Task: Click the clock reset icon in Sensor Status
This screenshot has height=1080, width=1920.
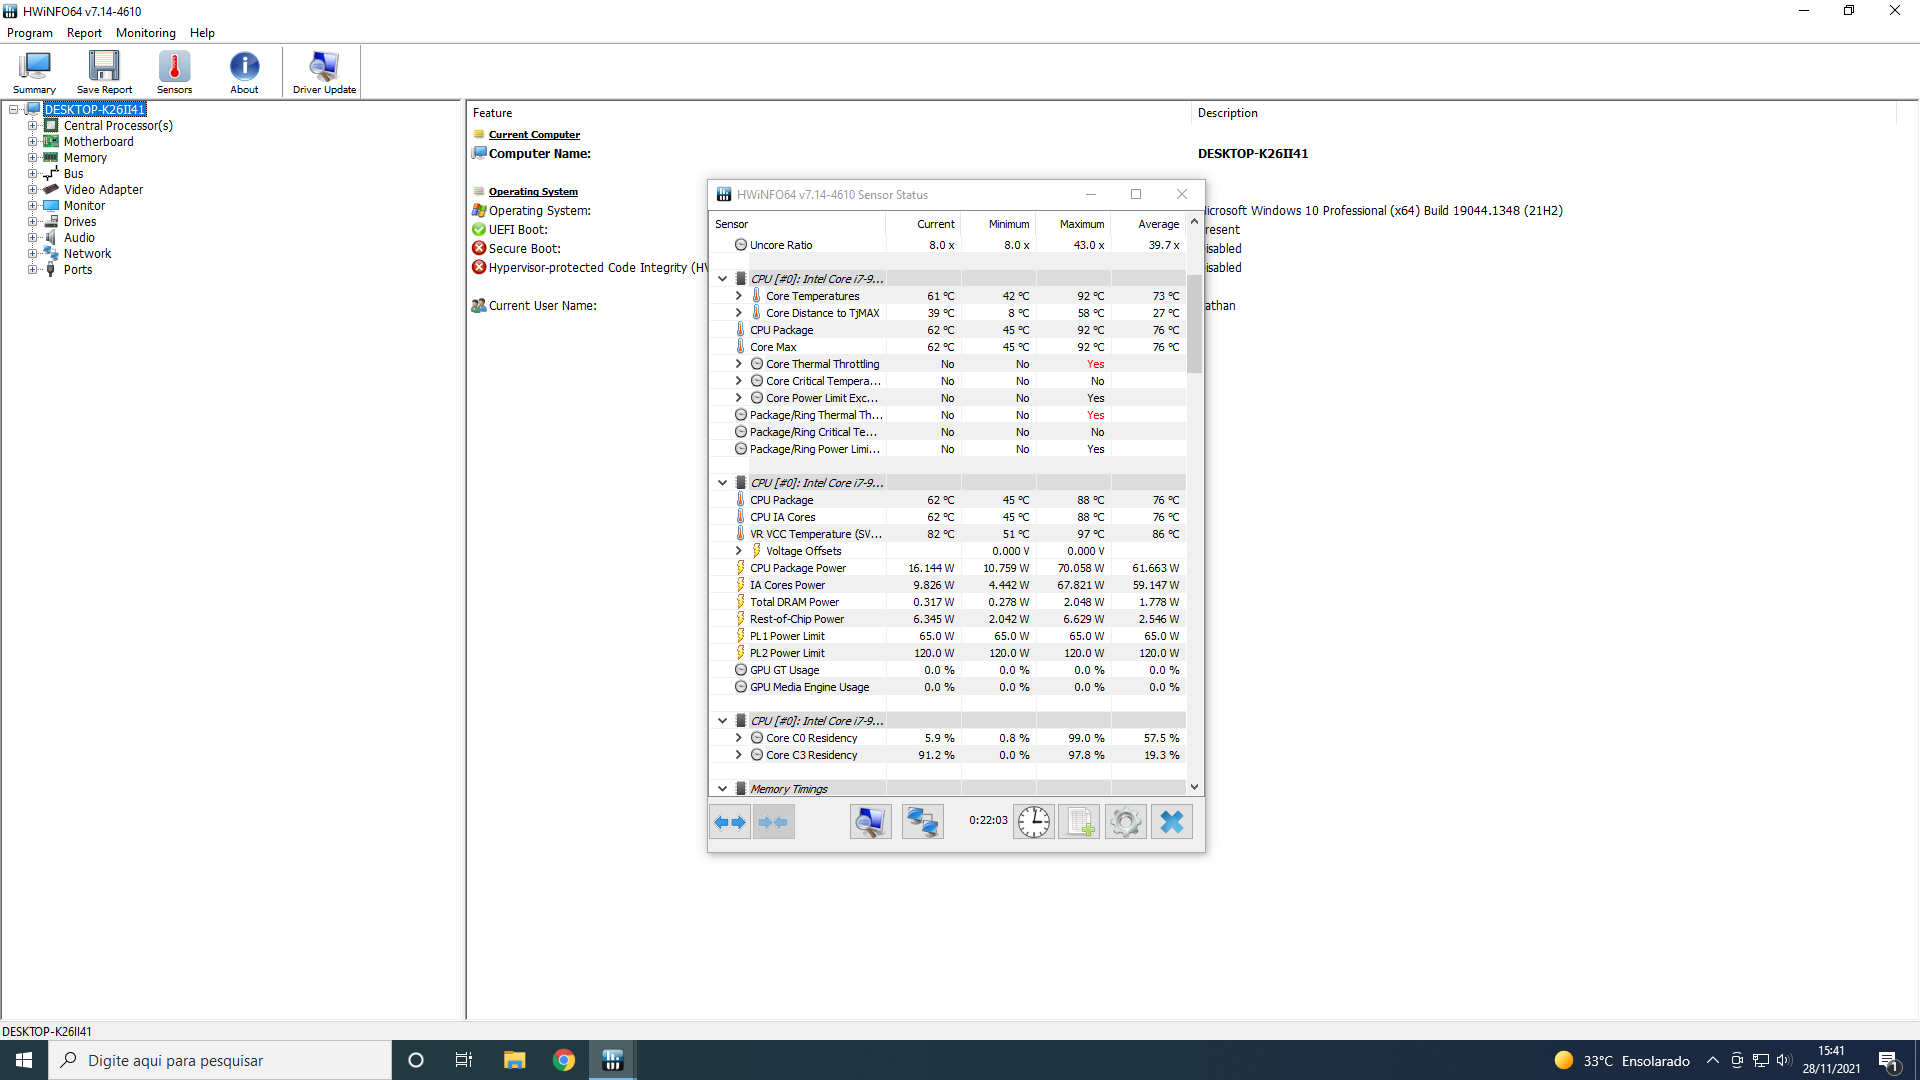Action: [1034, 822]
